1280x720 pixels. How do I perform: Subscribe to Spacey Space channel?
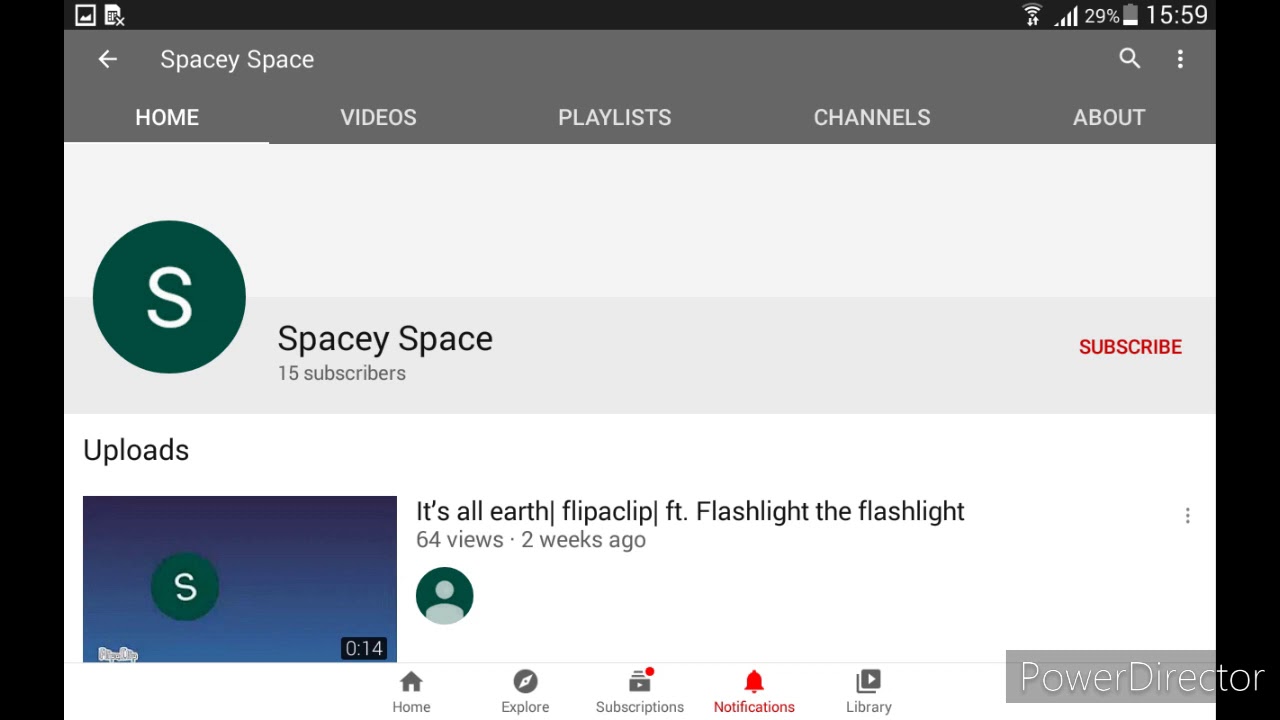tap(1130, 347)
